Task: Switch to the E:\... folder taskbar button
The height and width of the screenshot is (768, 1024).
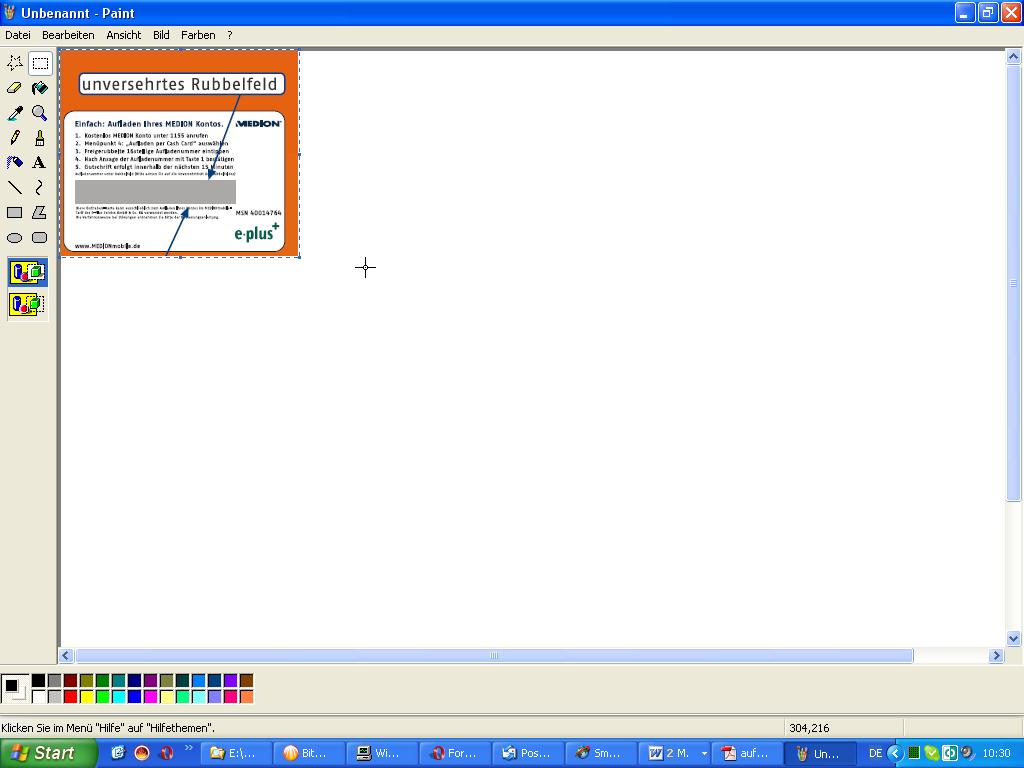Action: (x=235, y=753)
